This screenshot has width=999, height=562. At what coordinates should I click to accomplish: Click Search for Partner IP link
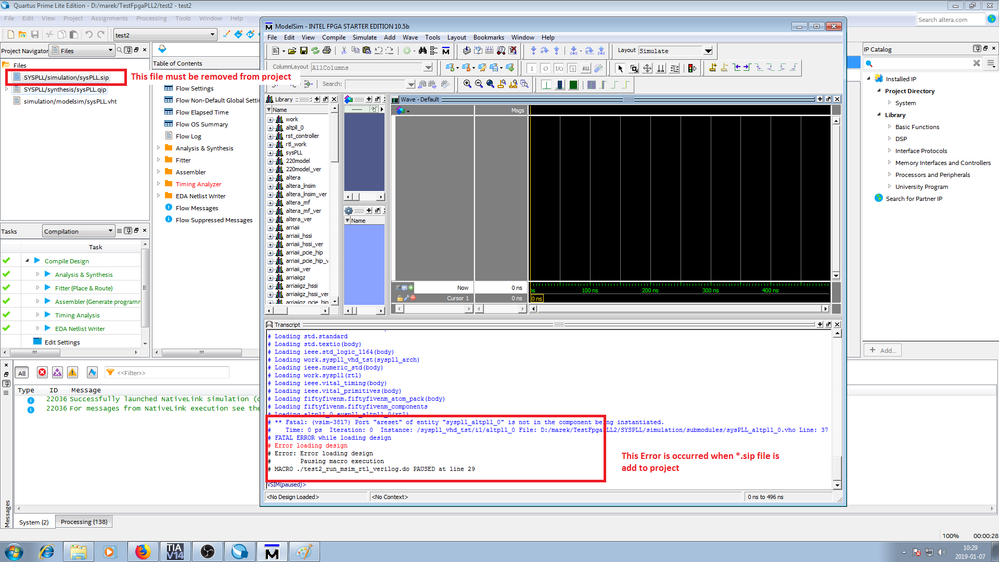(x=913, y=199)
